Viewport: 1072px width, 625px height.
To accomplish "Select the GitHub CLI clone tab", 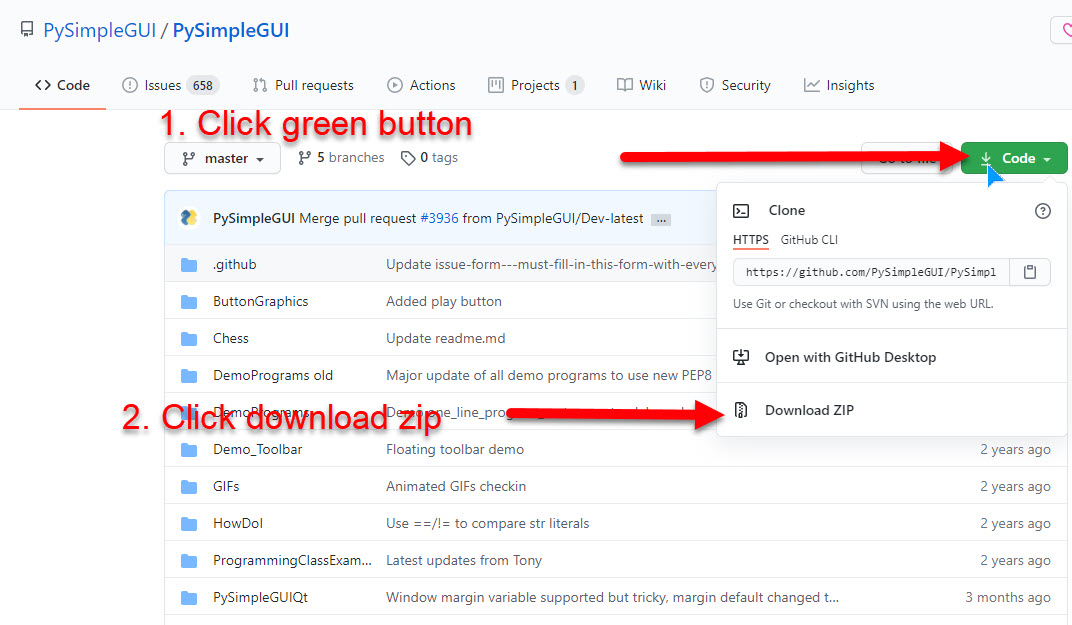I will click(x=809, y=240).
